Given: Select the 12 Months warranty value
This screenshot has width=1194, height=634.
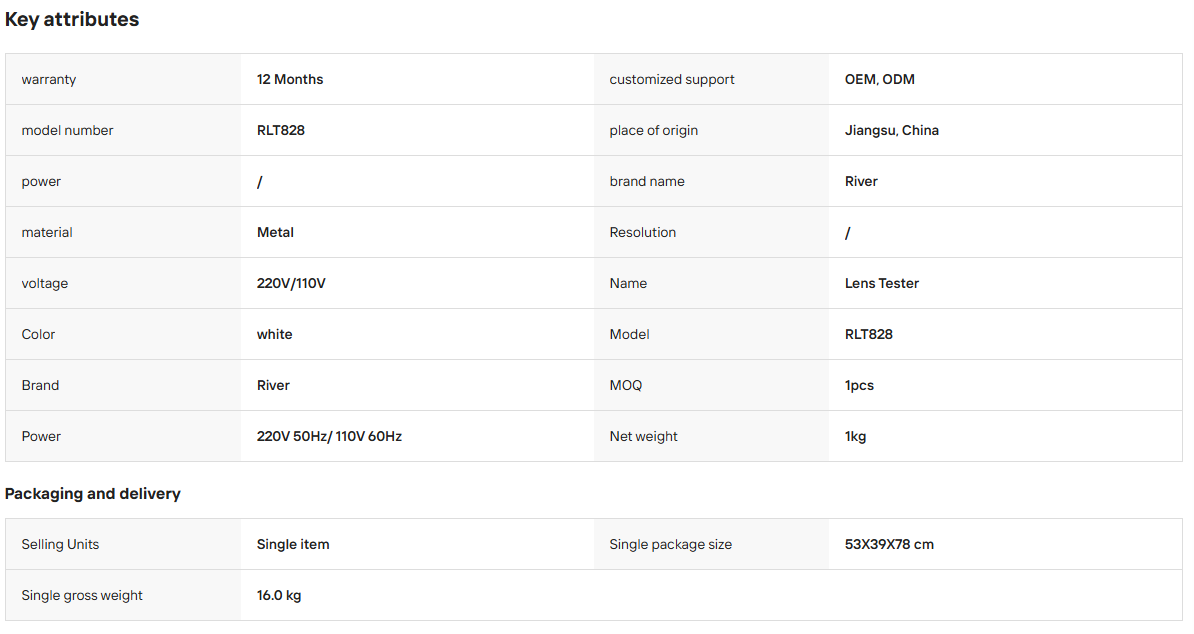Looking at the screenshot, I should coord(289,79).
